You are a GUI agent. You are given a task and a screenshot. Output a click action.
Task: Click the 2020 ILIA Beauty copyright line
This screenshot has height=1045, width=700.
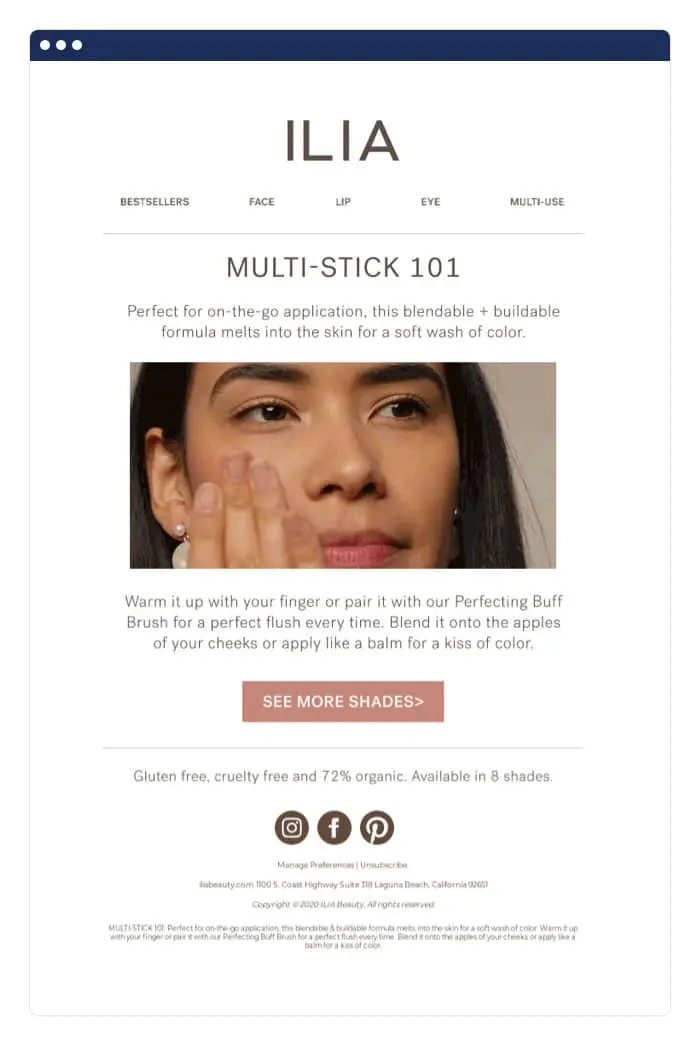tap(343, 904)
